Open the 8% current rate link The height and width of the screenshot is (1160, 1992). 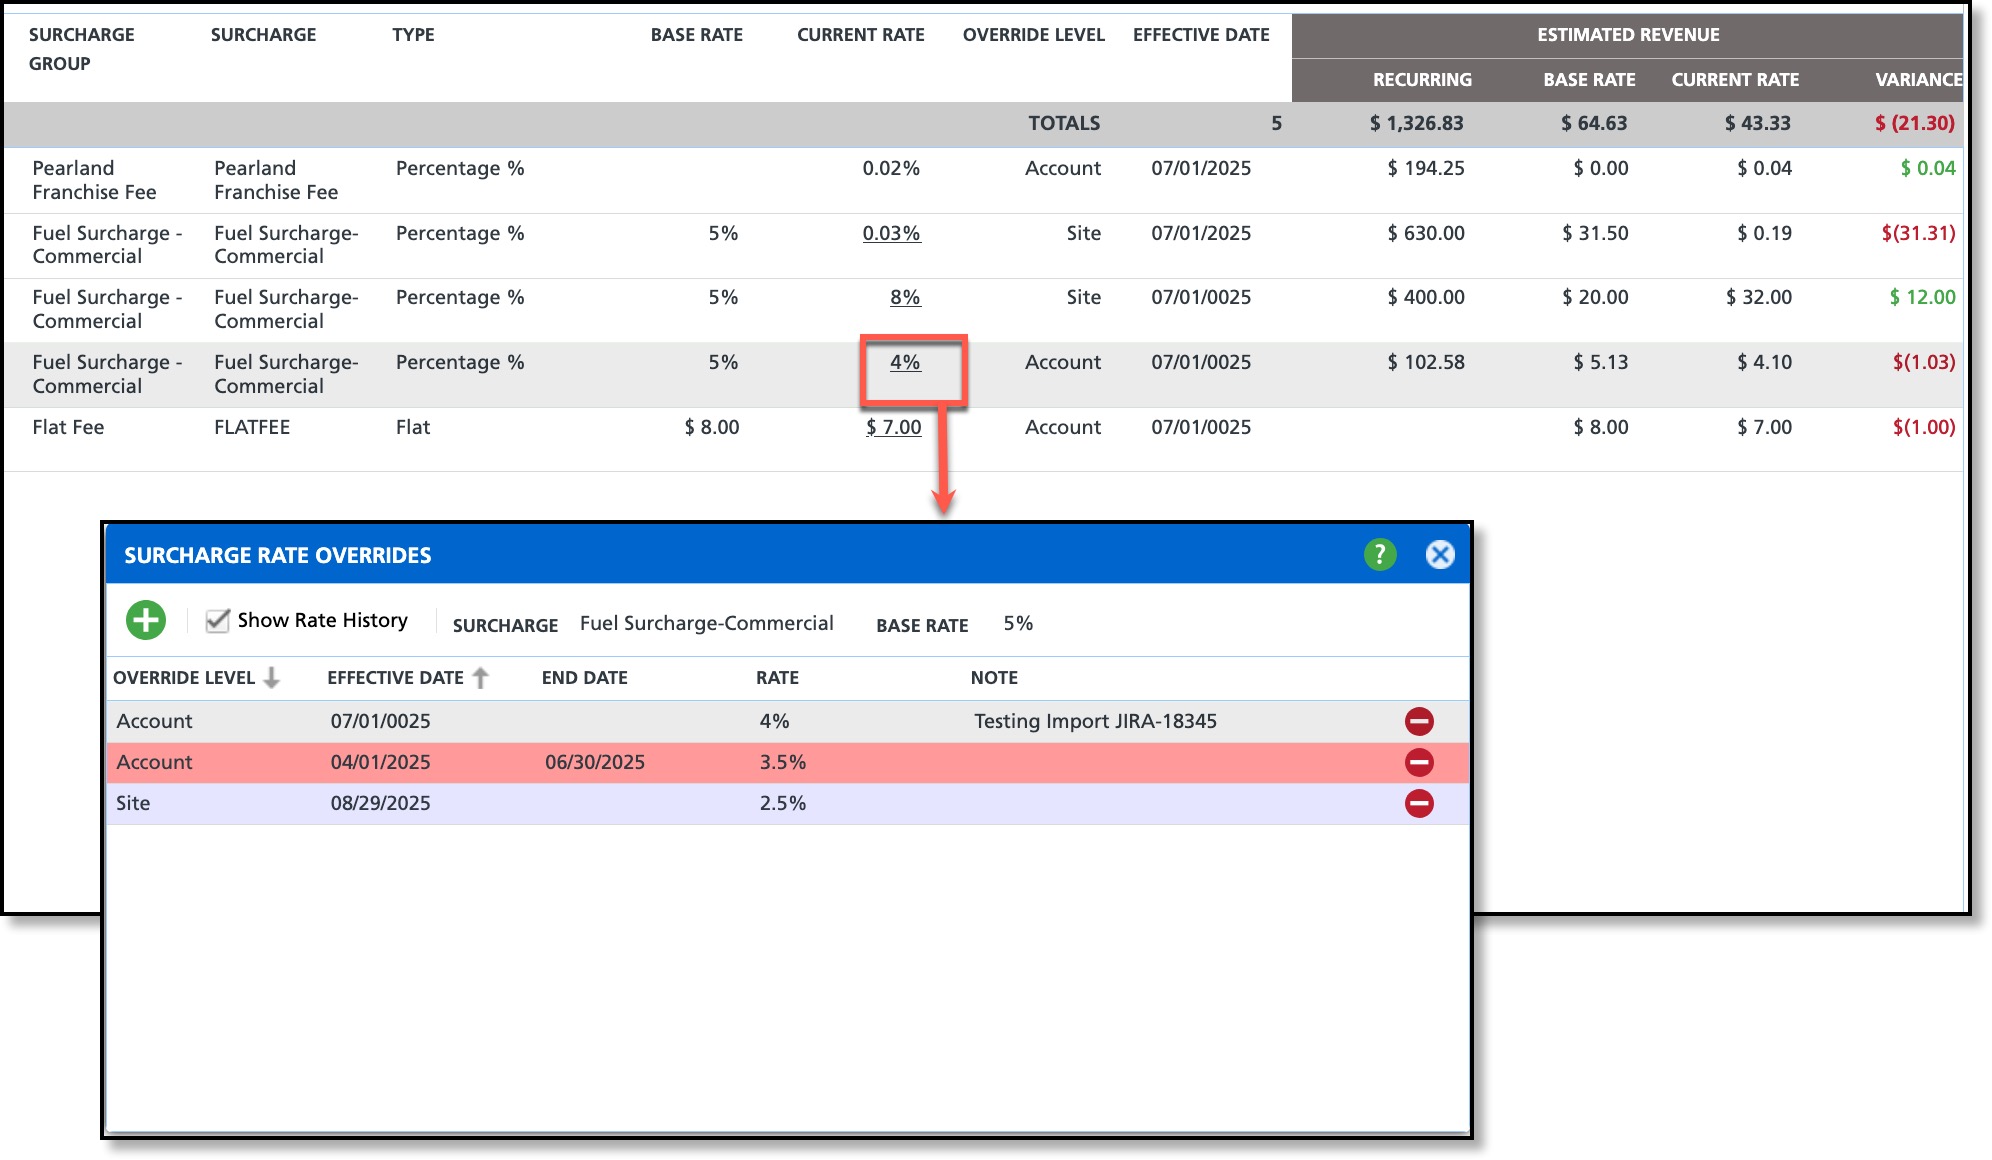pos(904,297)
